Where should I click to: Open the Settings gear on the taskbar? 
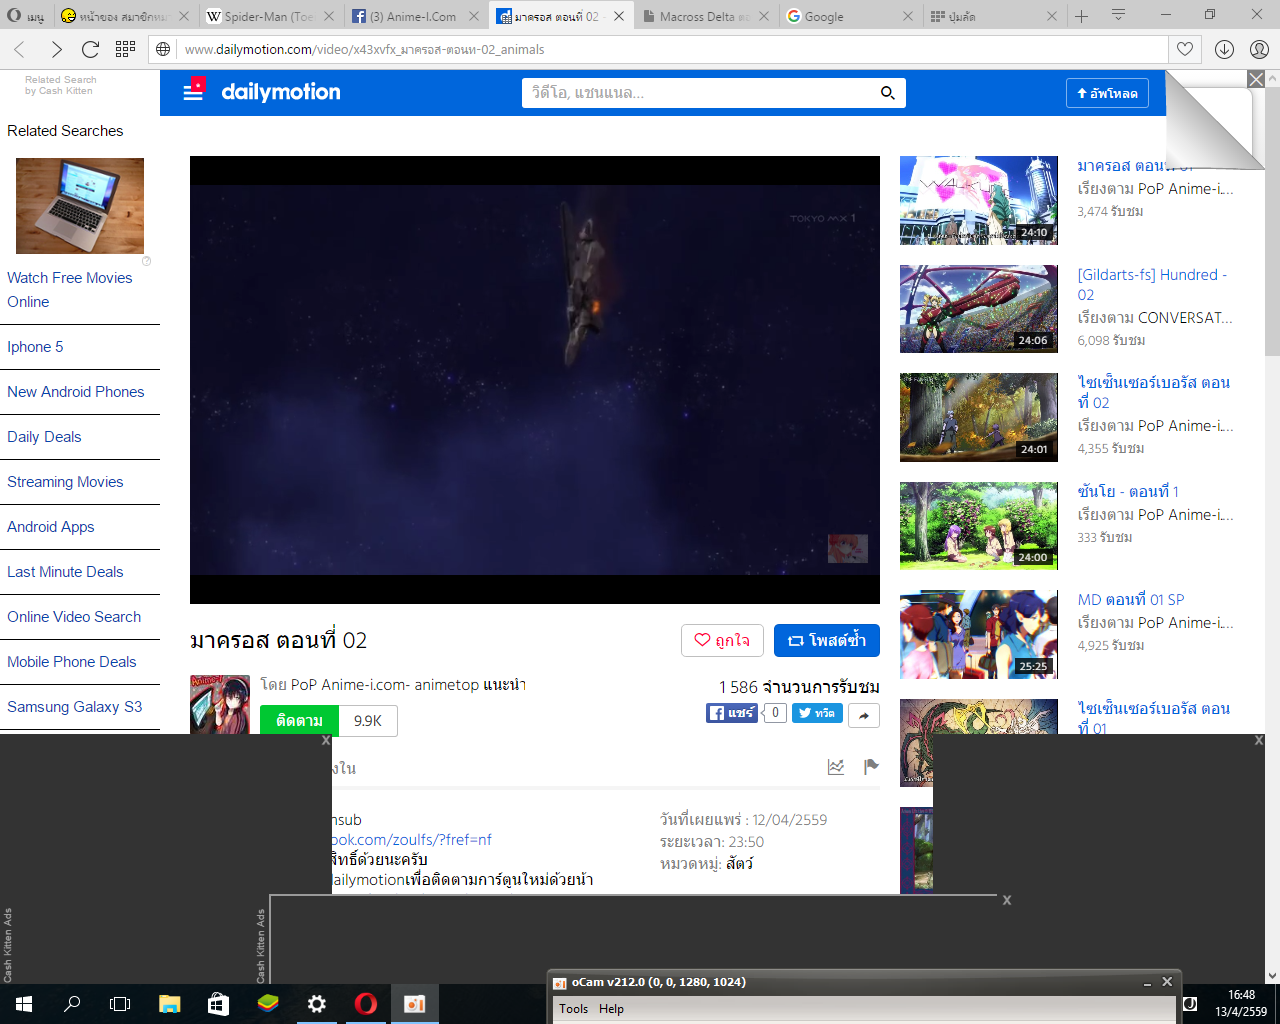(316, 1004)
